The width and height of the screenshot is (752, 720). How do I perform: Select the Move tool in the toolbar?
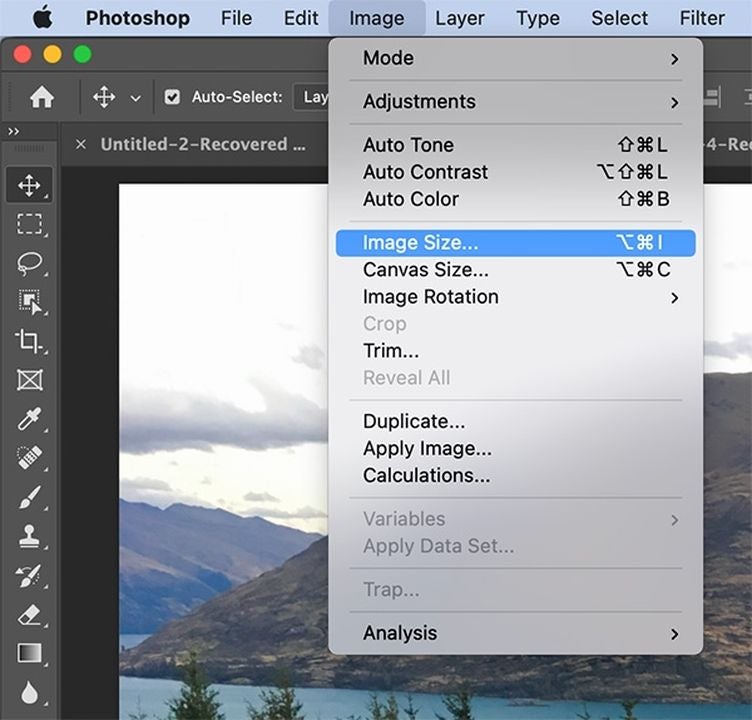(x=29, y=185)
